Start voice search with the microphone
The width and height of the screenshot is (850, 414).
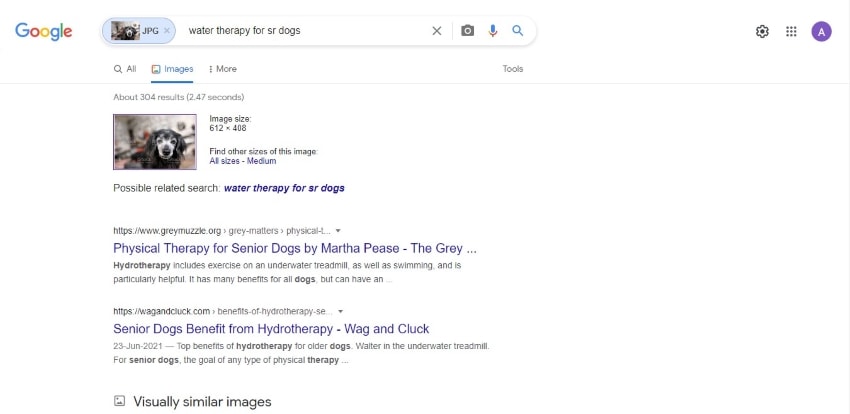(493, 31)
